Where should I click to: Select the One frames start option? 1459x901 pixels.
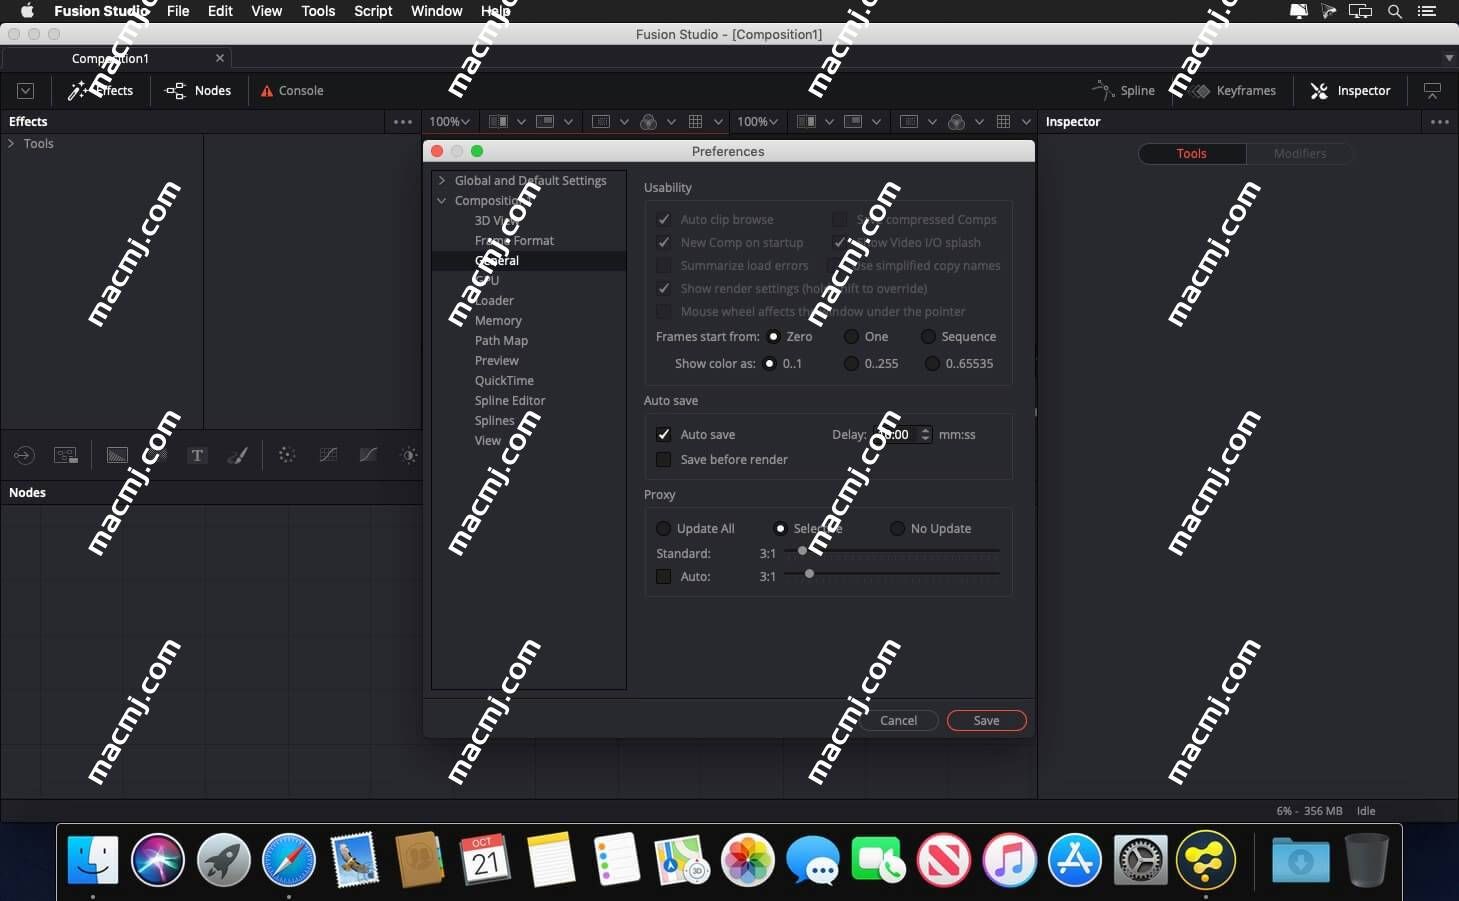tap(851, 336)
